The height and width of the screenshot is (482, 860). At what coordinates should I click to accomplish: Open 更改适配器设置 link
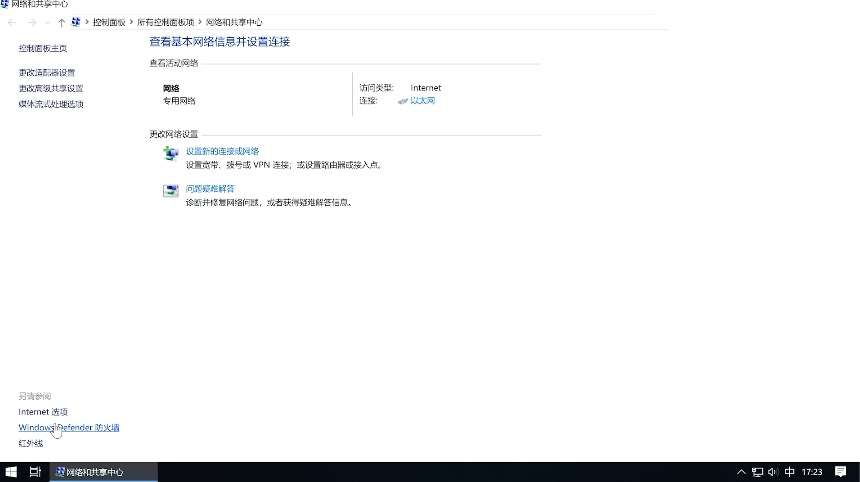point(47,72)
